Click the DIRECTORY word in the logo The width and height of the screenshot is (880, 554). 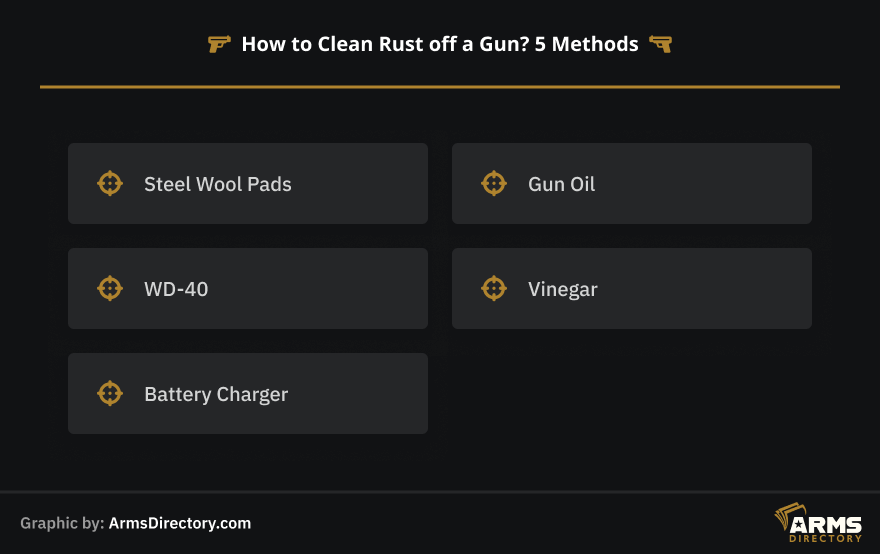826,538
